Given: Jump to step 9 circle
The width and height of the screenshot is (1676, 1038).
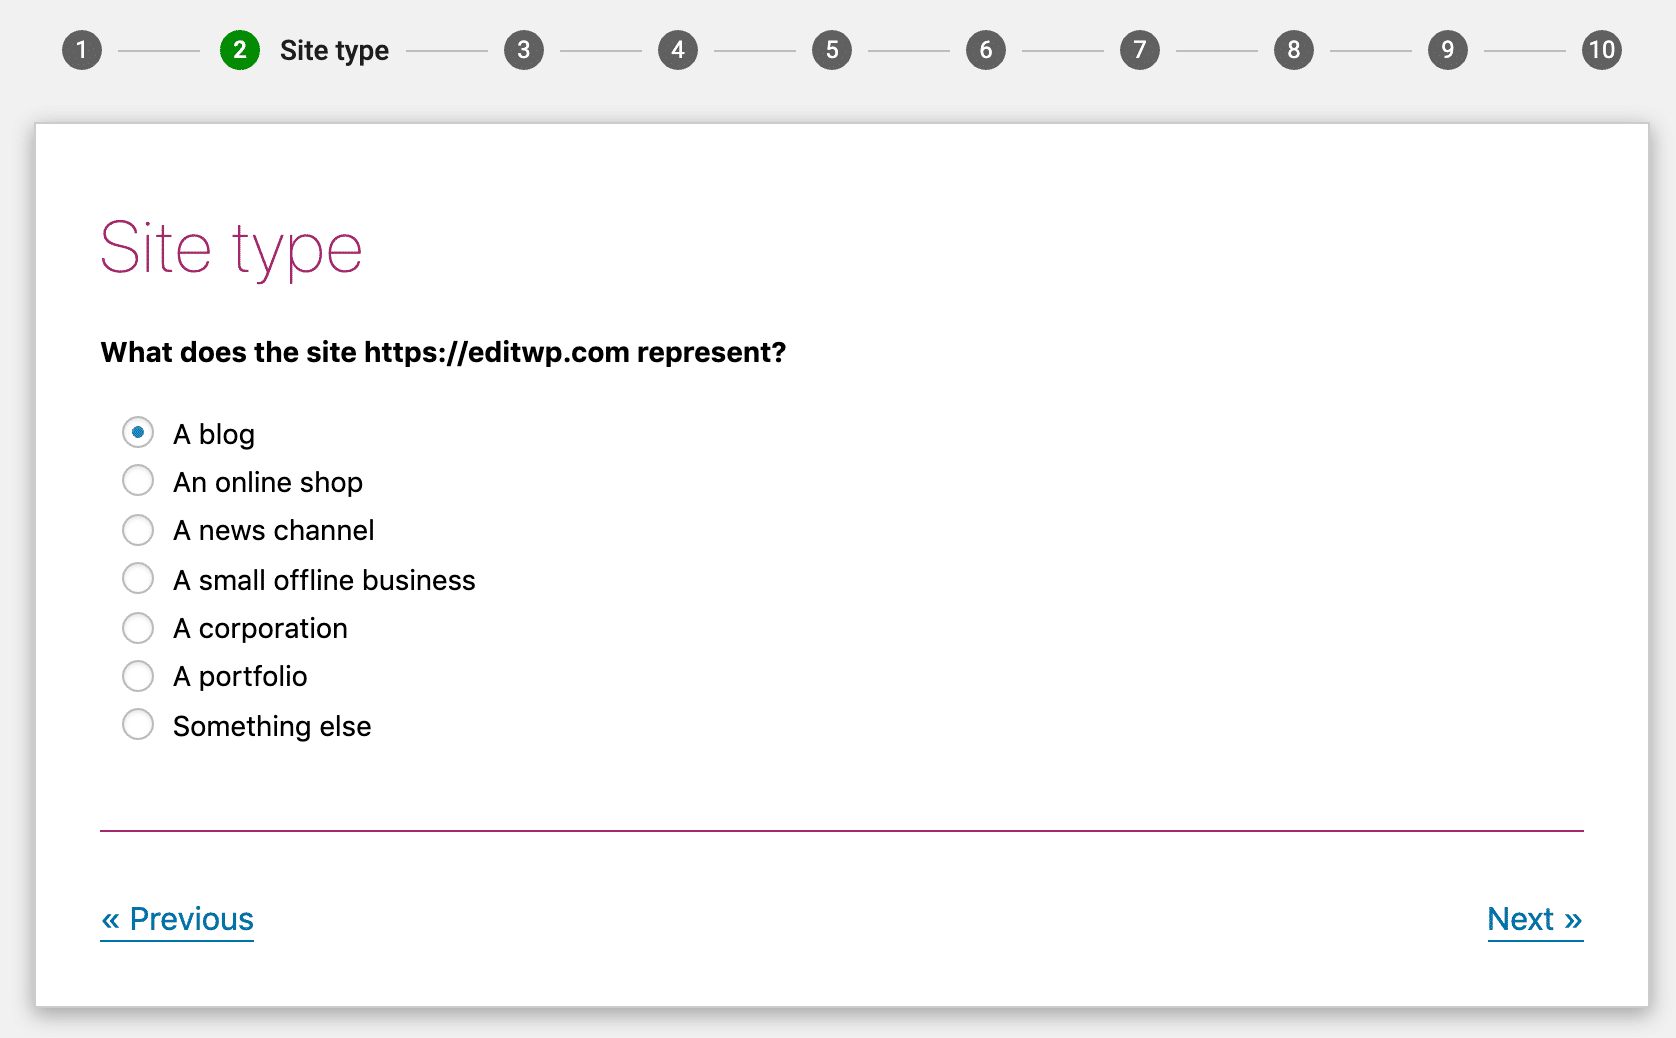Looking at the screenshot, I should [x=1447, y=49].
